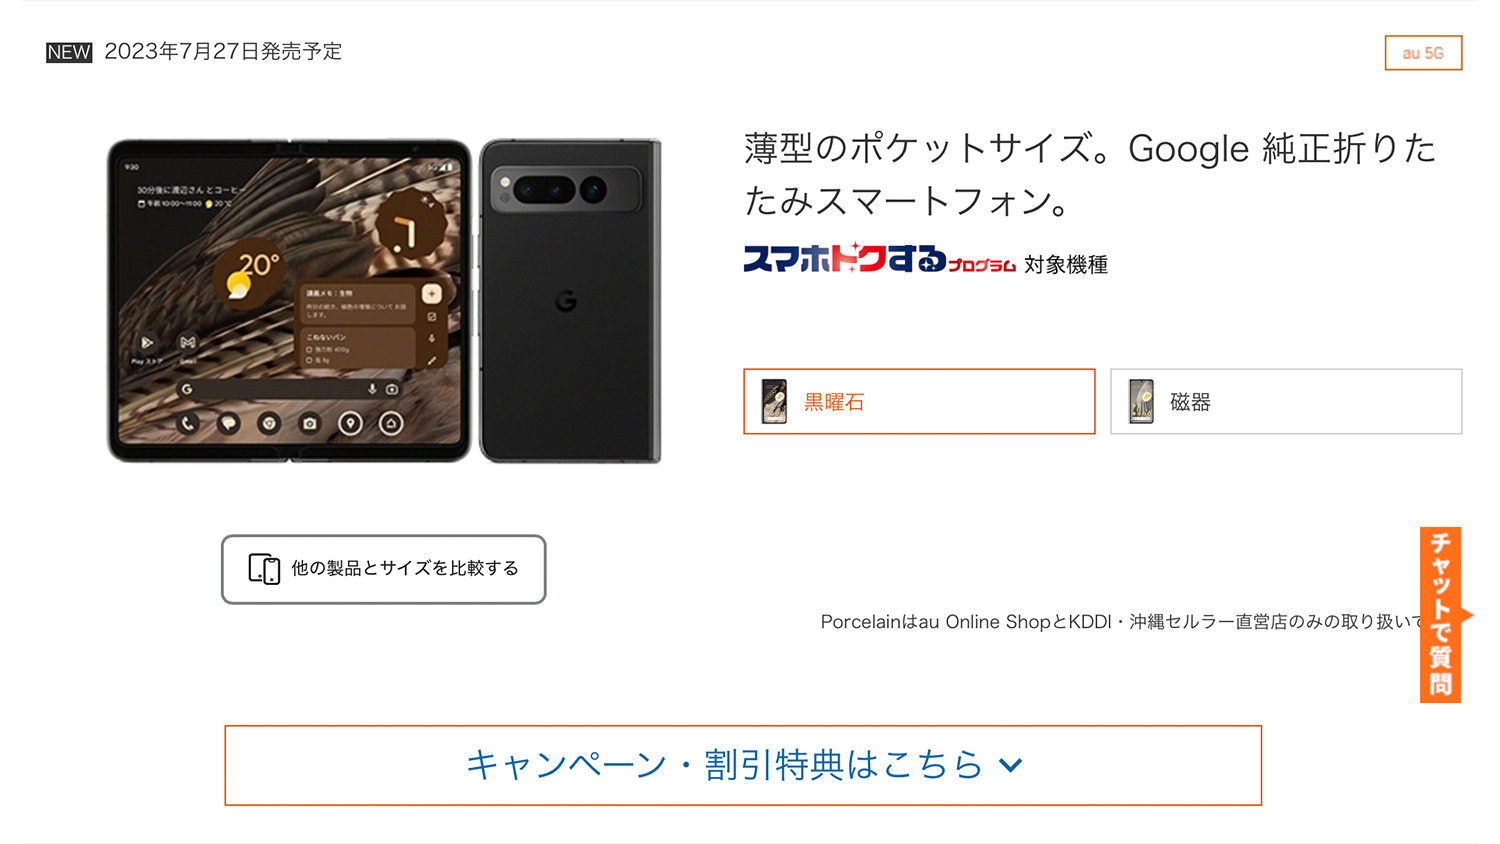Viewport: 1500px width, 844px height.
Task: Click the au 5G badge
Action: [1423, 53]
